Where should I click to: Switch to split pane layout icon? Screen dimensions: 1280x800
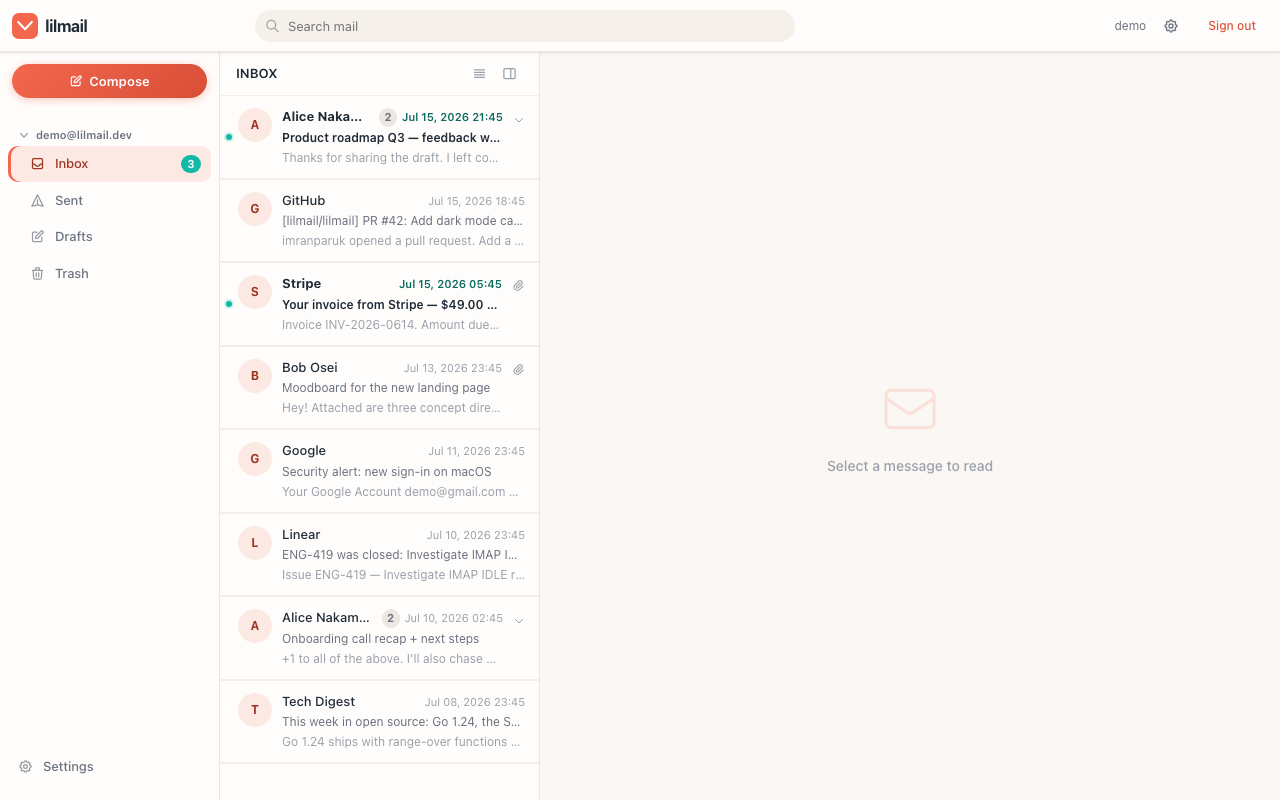510,73
